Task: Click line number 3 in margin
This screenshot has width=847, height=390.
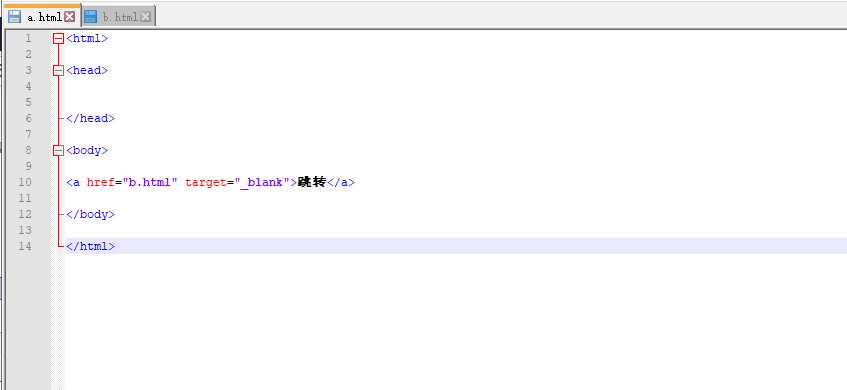Action: 28,70
